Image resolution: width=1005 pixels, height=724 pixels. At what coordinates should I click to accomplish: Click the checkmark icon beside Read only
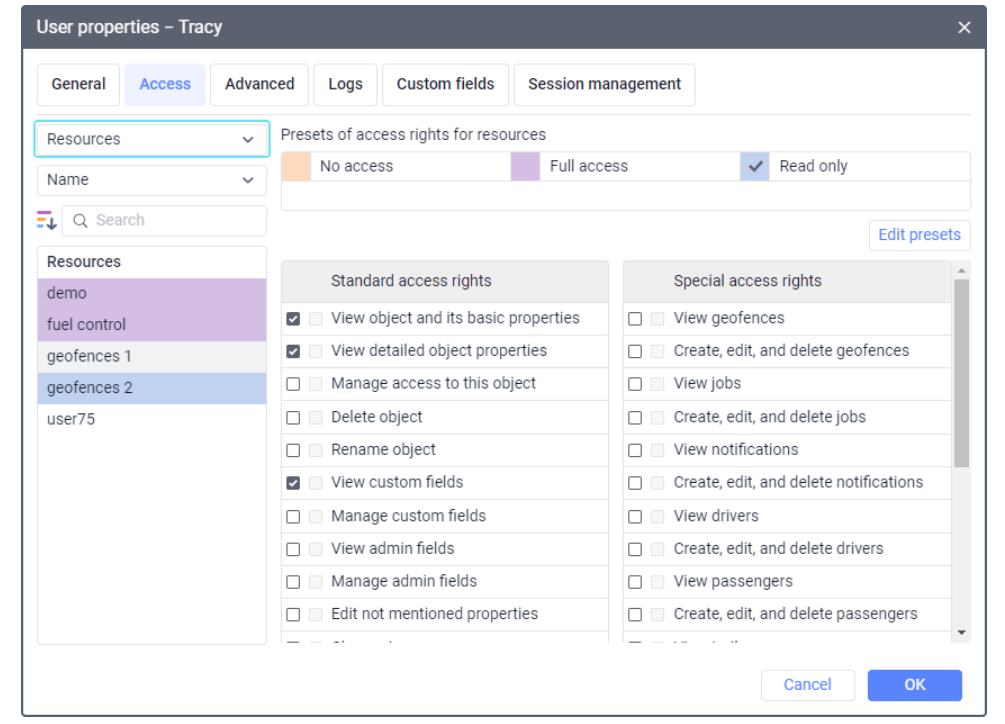point(755,167)
